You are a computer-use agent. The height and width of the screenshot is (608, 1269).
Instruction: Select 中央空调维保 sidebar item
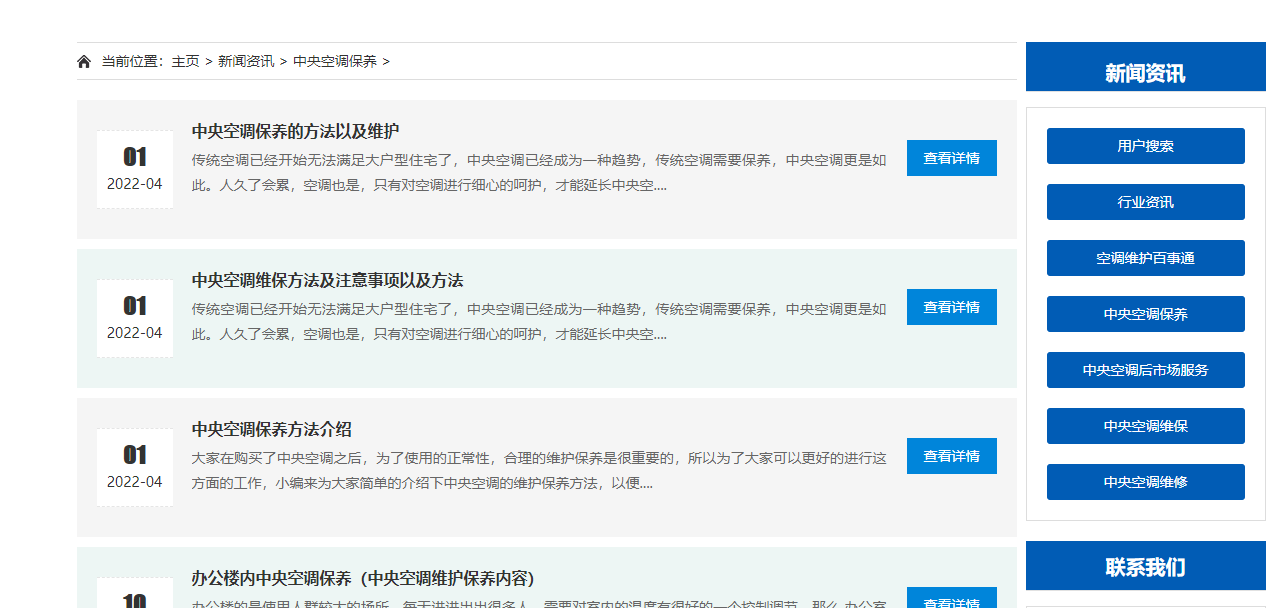point(1145,426)
